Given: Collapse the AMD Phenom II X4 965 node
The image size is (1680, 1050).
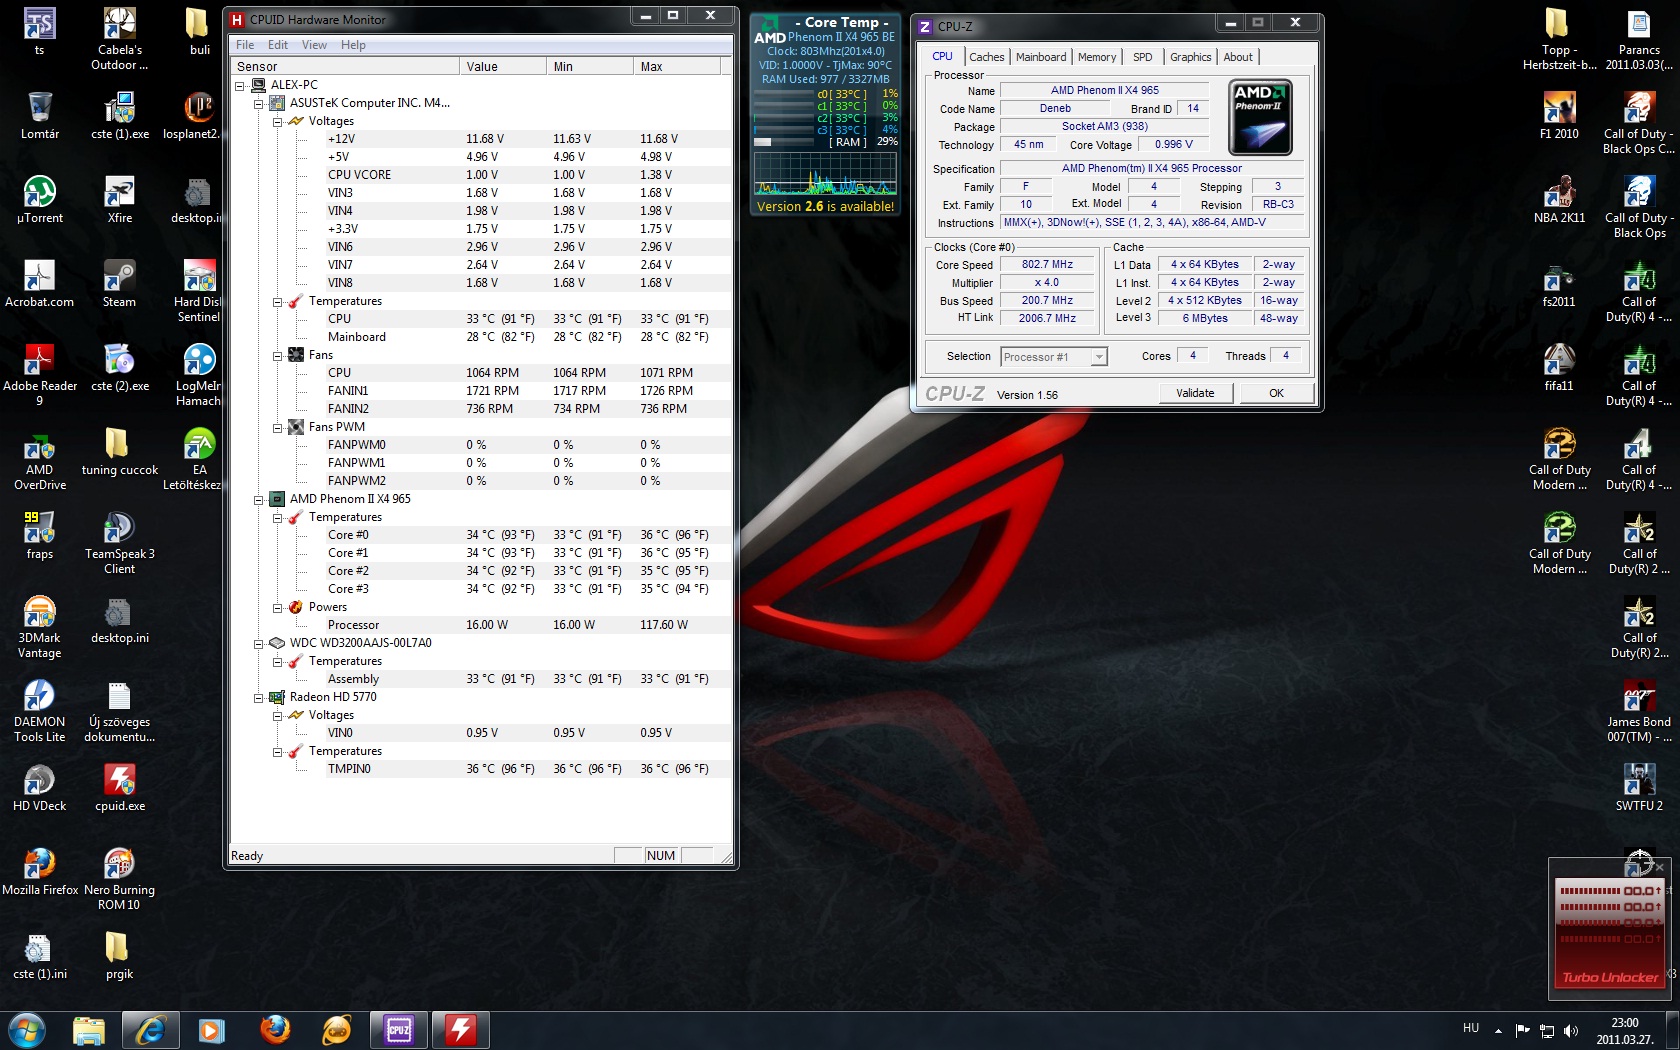Looking at the screenshot, I should click(x=259, y=499).
